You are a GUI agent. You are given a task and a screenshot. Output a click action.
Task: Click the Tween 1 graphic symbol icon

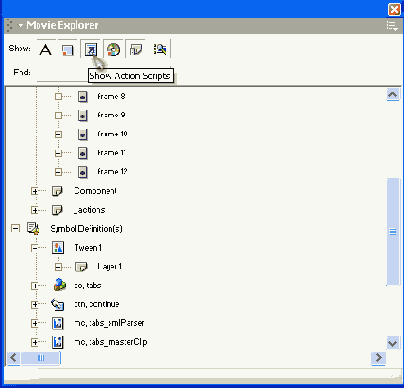pos(58,248)
